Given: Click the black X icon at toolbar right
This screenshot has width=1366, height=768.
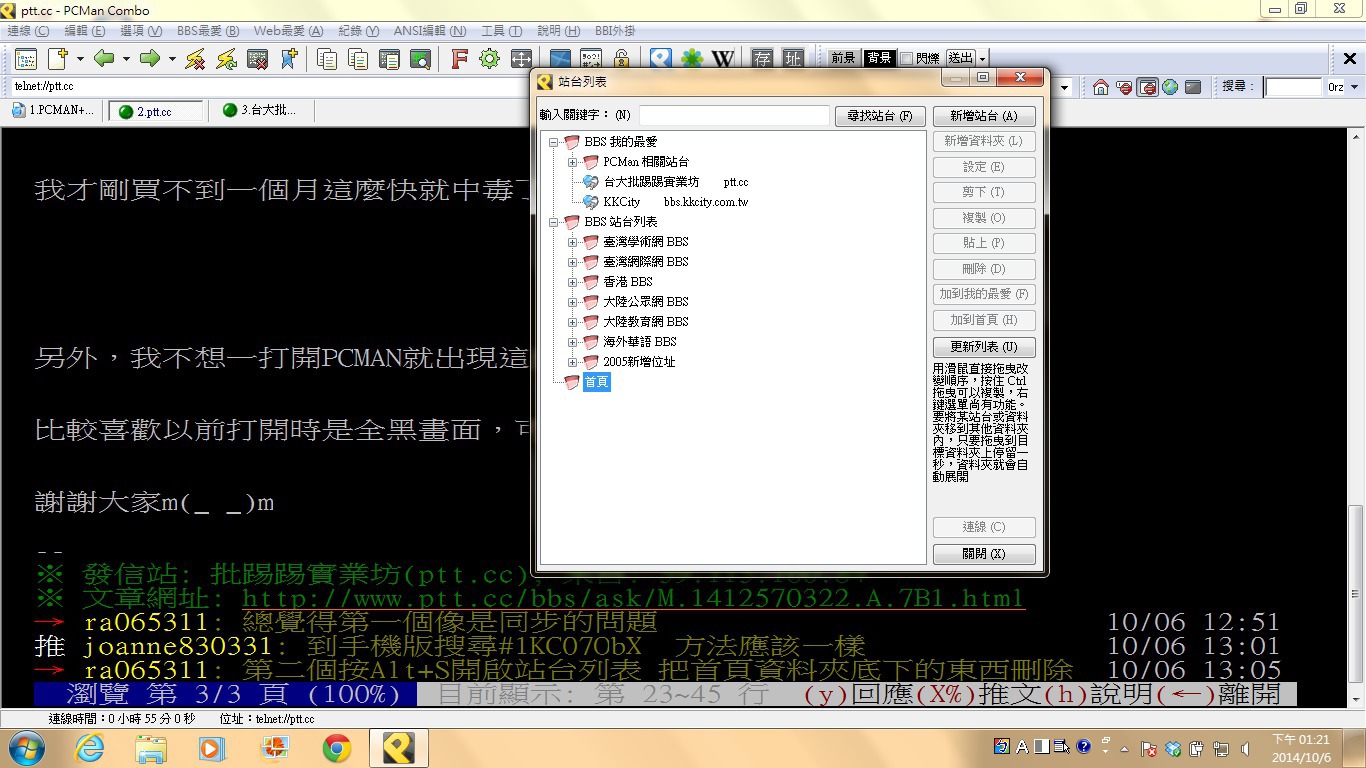Looking at the screenshot, I should (1349, 59).
